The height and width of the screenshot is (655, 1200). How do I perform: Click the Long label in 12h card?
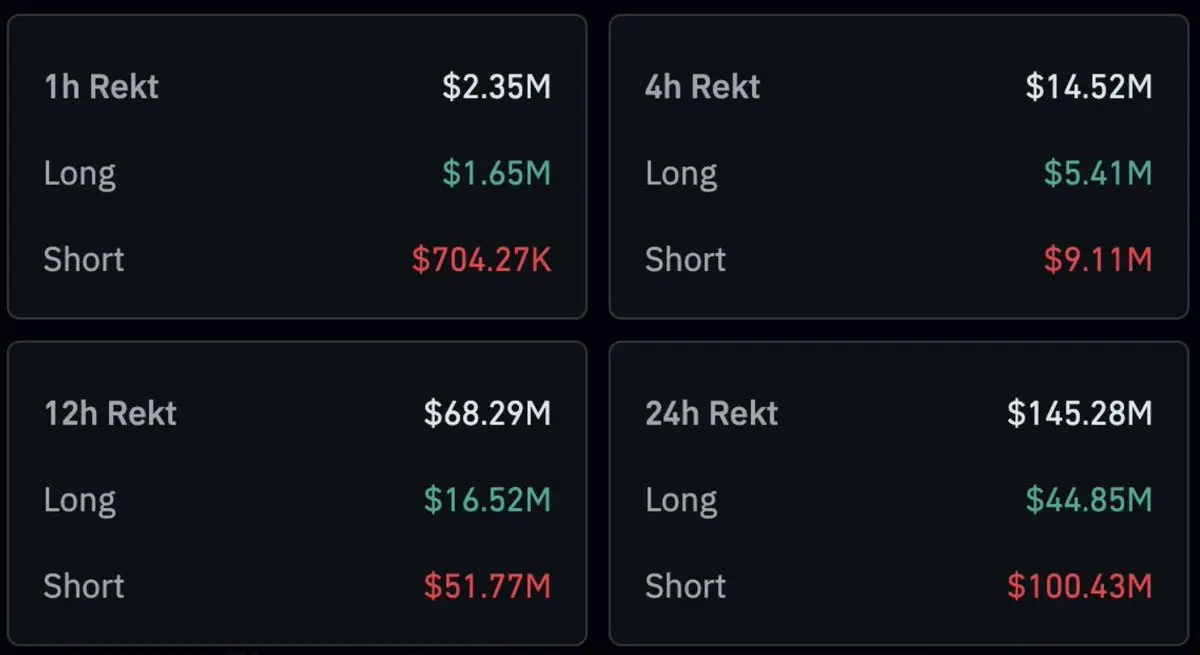click(x=80, y=499)
